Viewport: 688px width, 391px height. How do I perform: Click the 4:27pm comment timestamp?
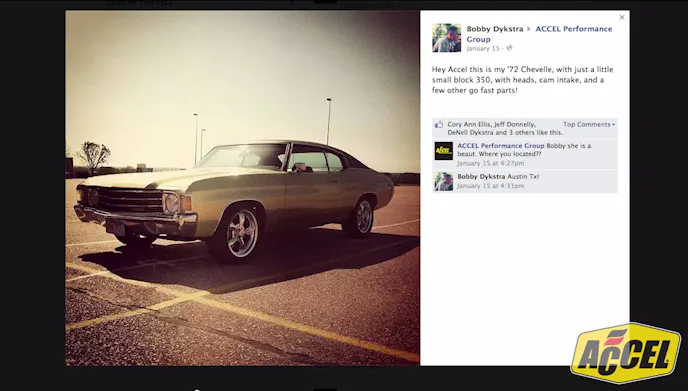point(490,163)
